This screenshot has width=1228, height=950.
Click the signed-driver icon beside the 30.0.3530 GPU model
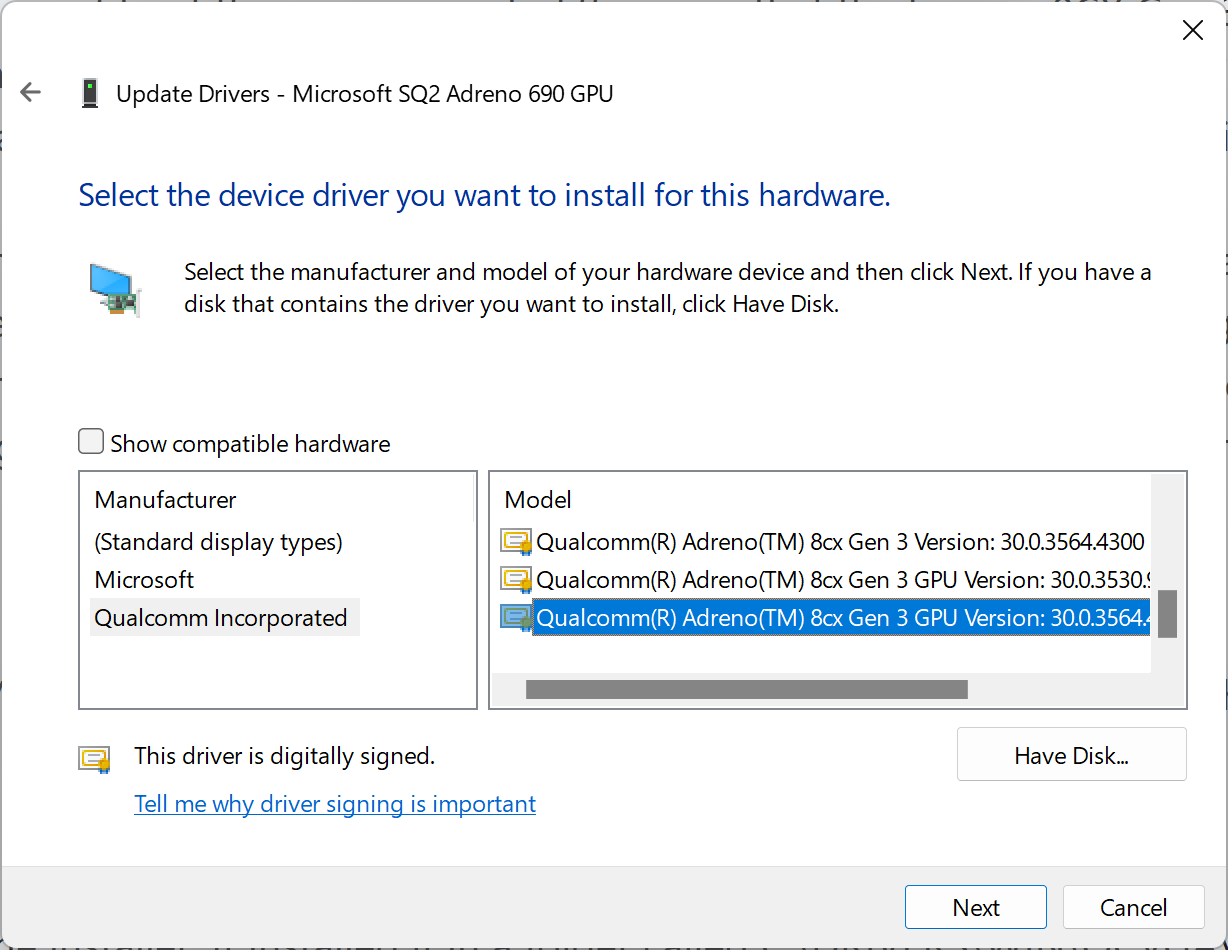pos(516,579)
